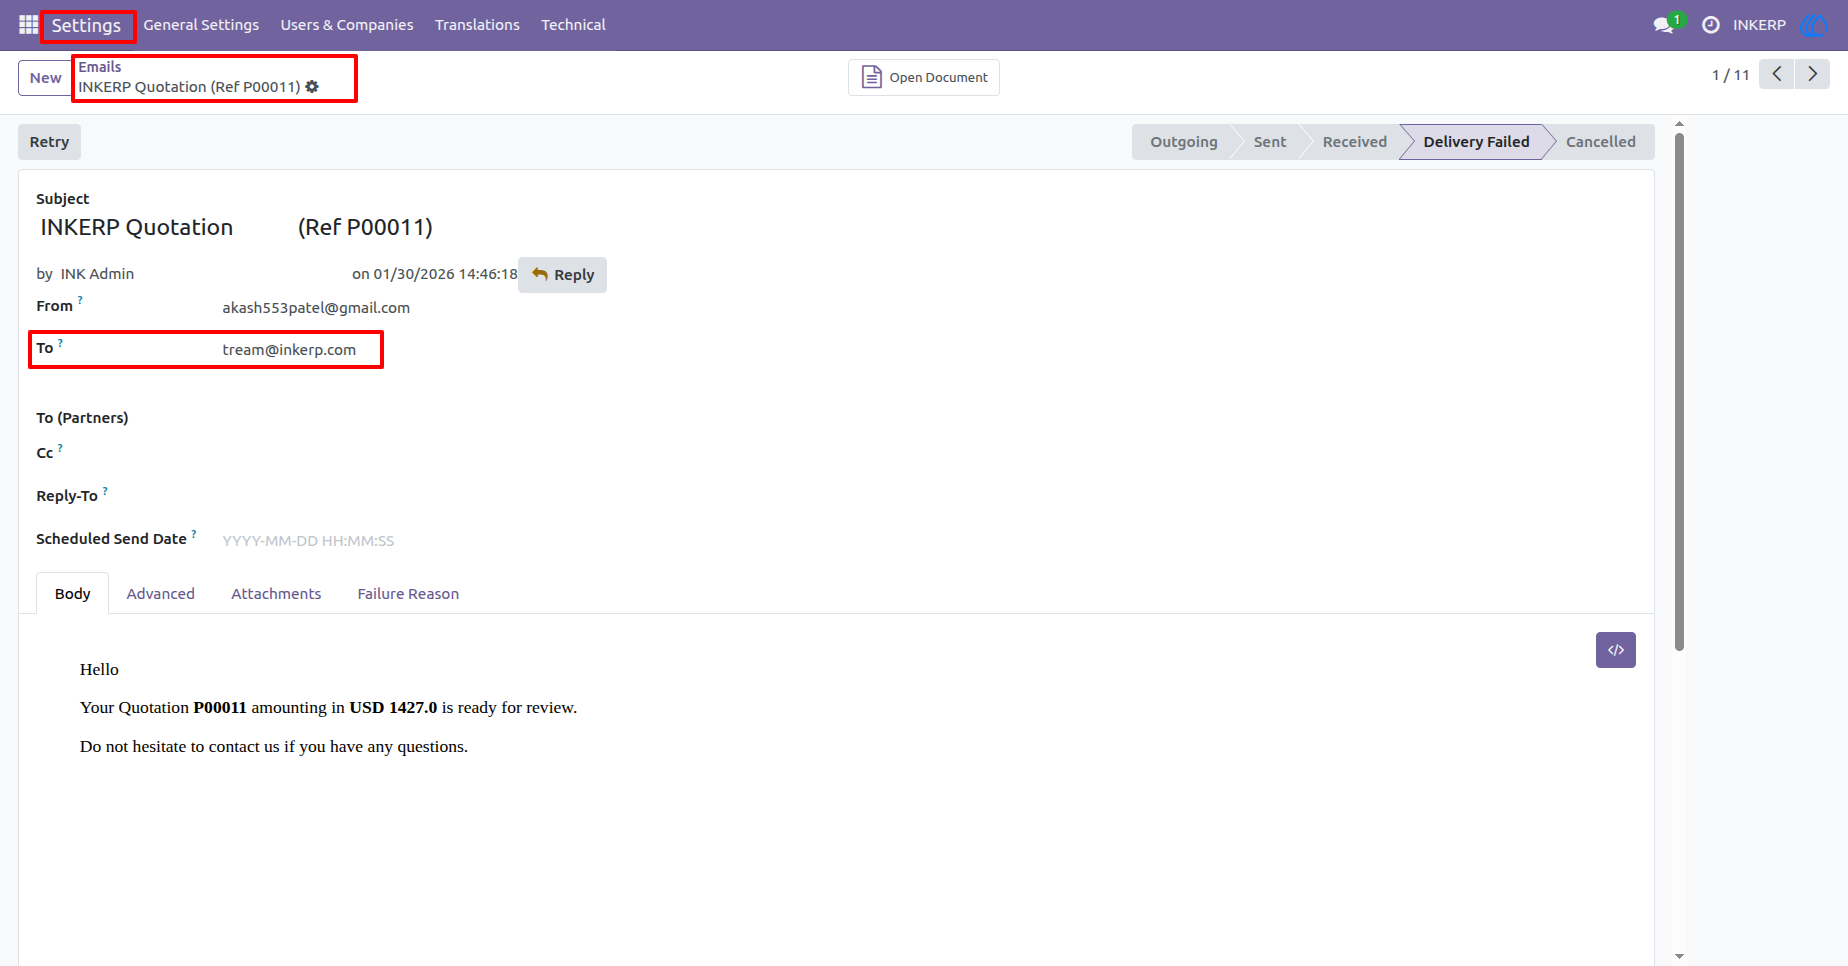Click the To email field tream@inkerp.com
Screen dimensions: 1848x966
click(x=289, y=350)
